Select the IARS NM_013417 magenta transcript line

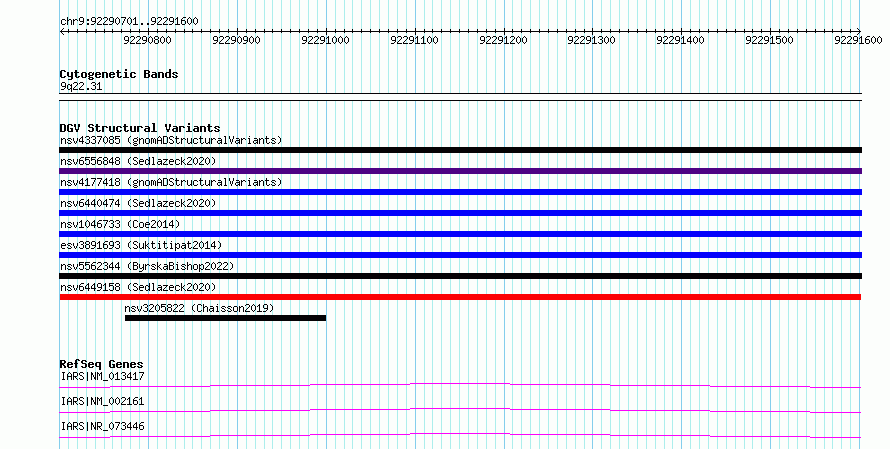pyautogui.click(x=460, y=386)
